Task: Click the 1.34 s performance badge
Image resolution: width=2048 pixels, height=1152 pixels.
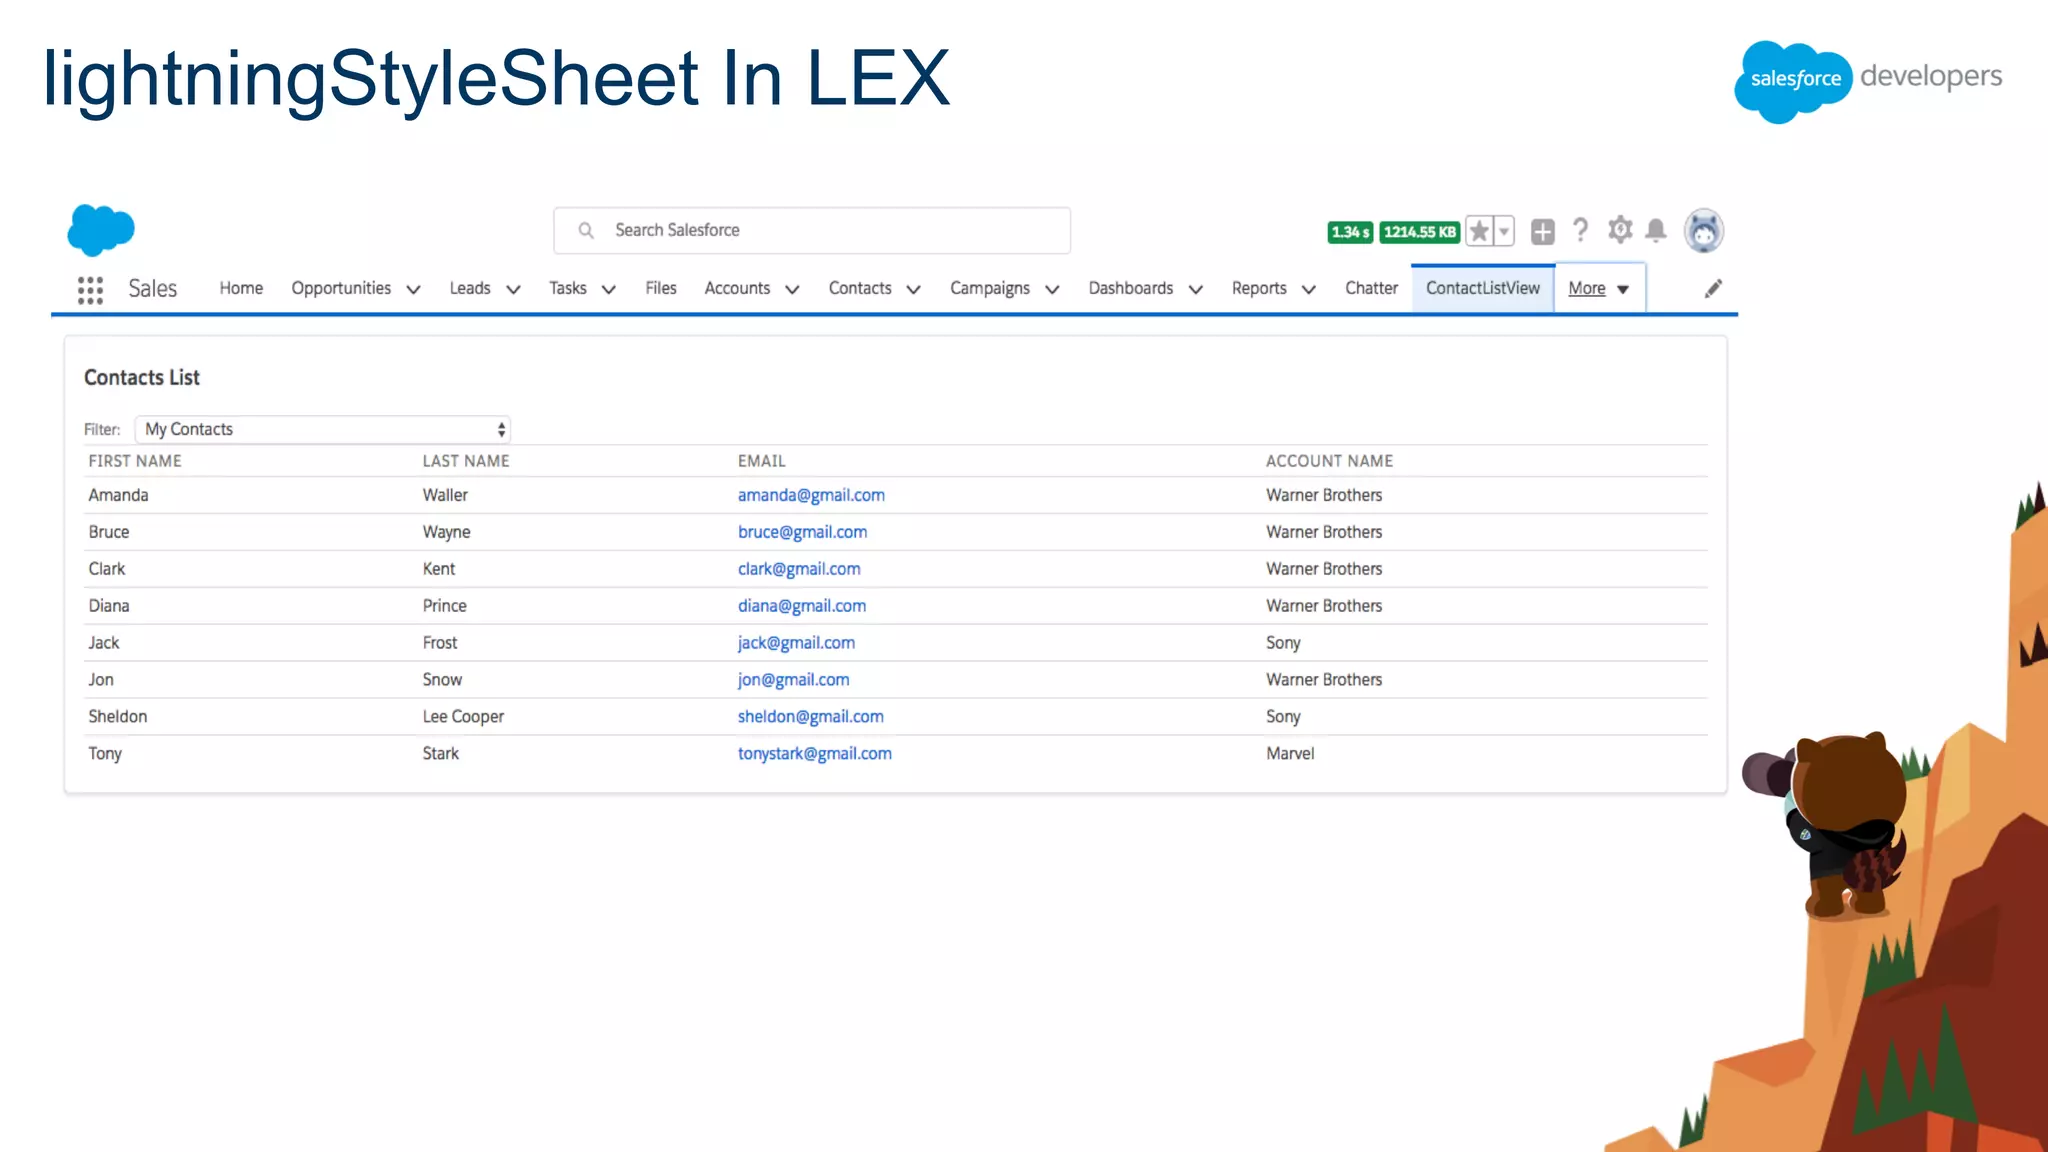Action: click(x=1350, y=232)
